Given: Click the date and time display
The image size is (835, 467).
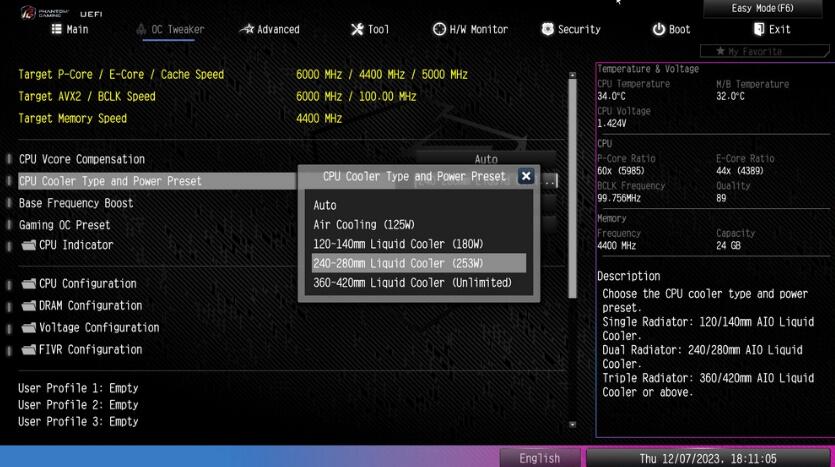Looking at the screenshot, I should click(708, 458).
